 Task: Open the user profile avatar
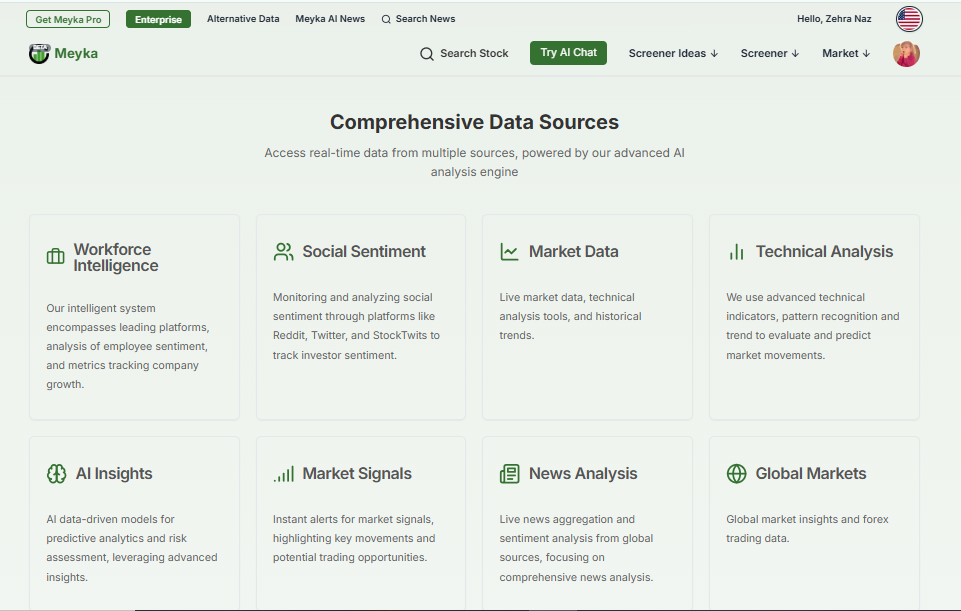pos(906,54)
